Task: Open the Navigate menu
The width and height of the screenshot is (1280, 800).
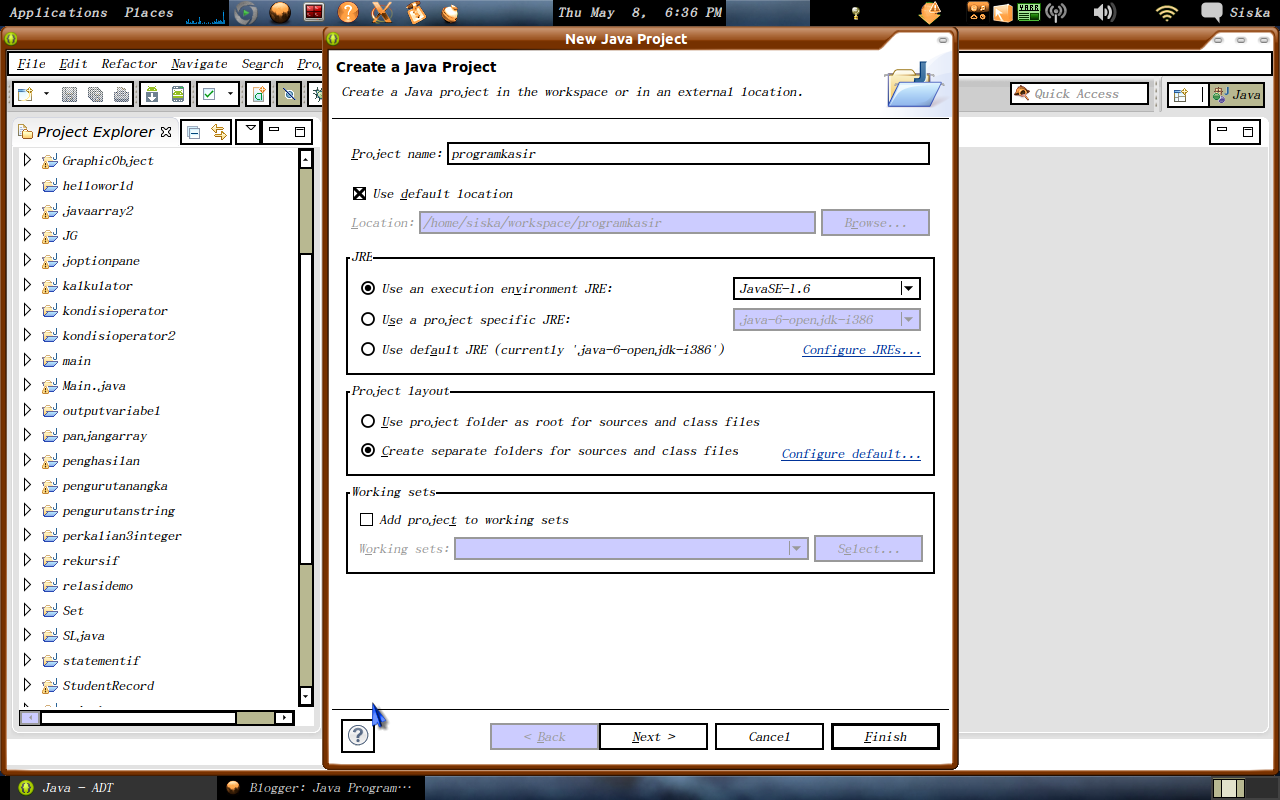Action: pos(198,63)
